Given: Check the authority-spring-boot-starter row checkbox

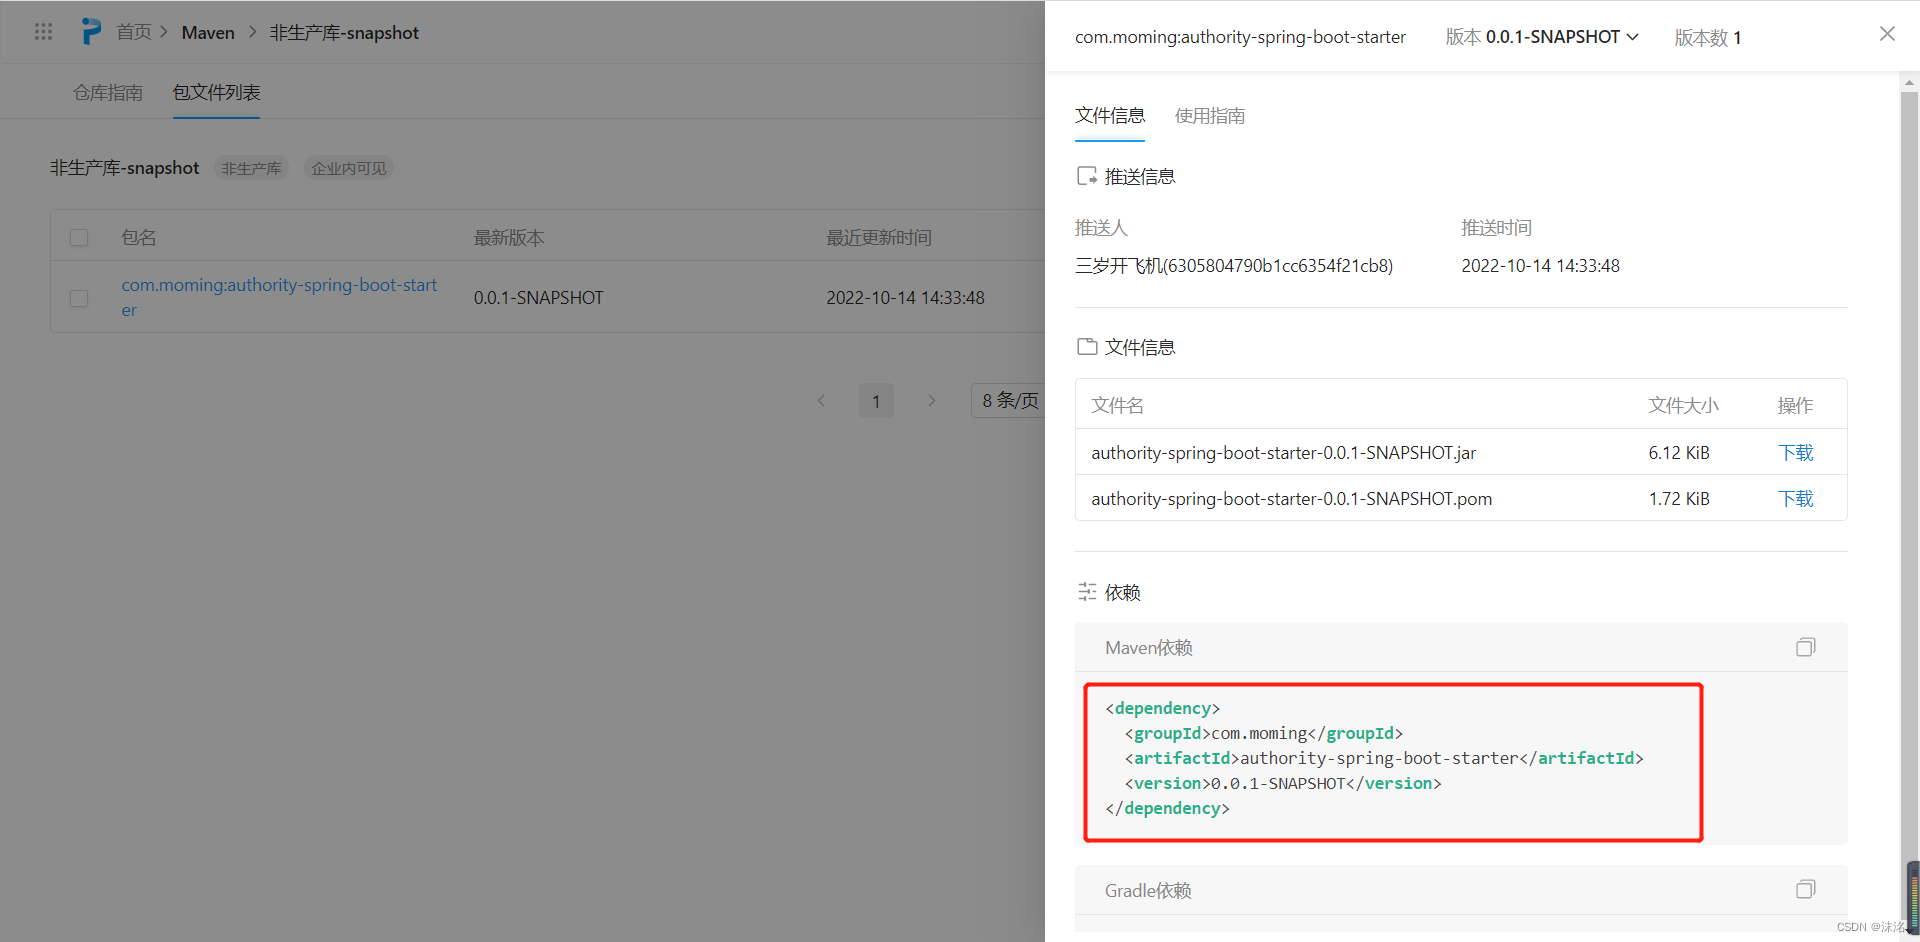Looking at the screenshot, I should 79,298.
